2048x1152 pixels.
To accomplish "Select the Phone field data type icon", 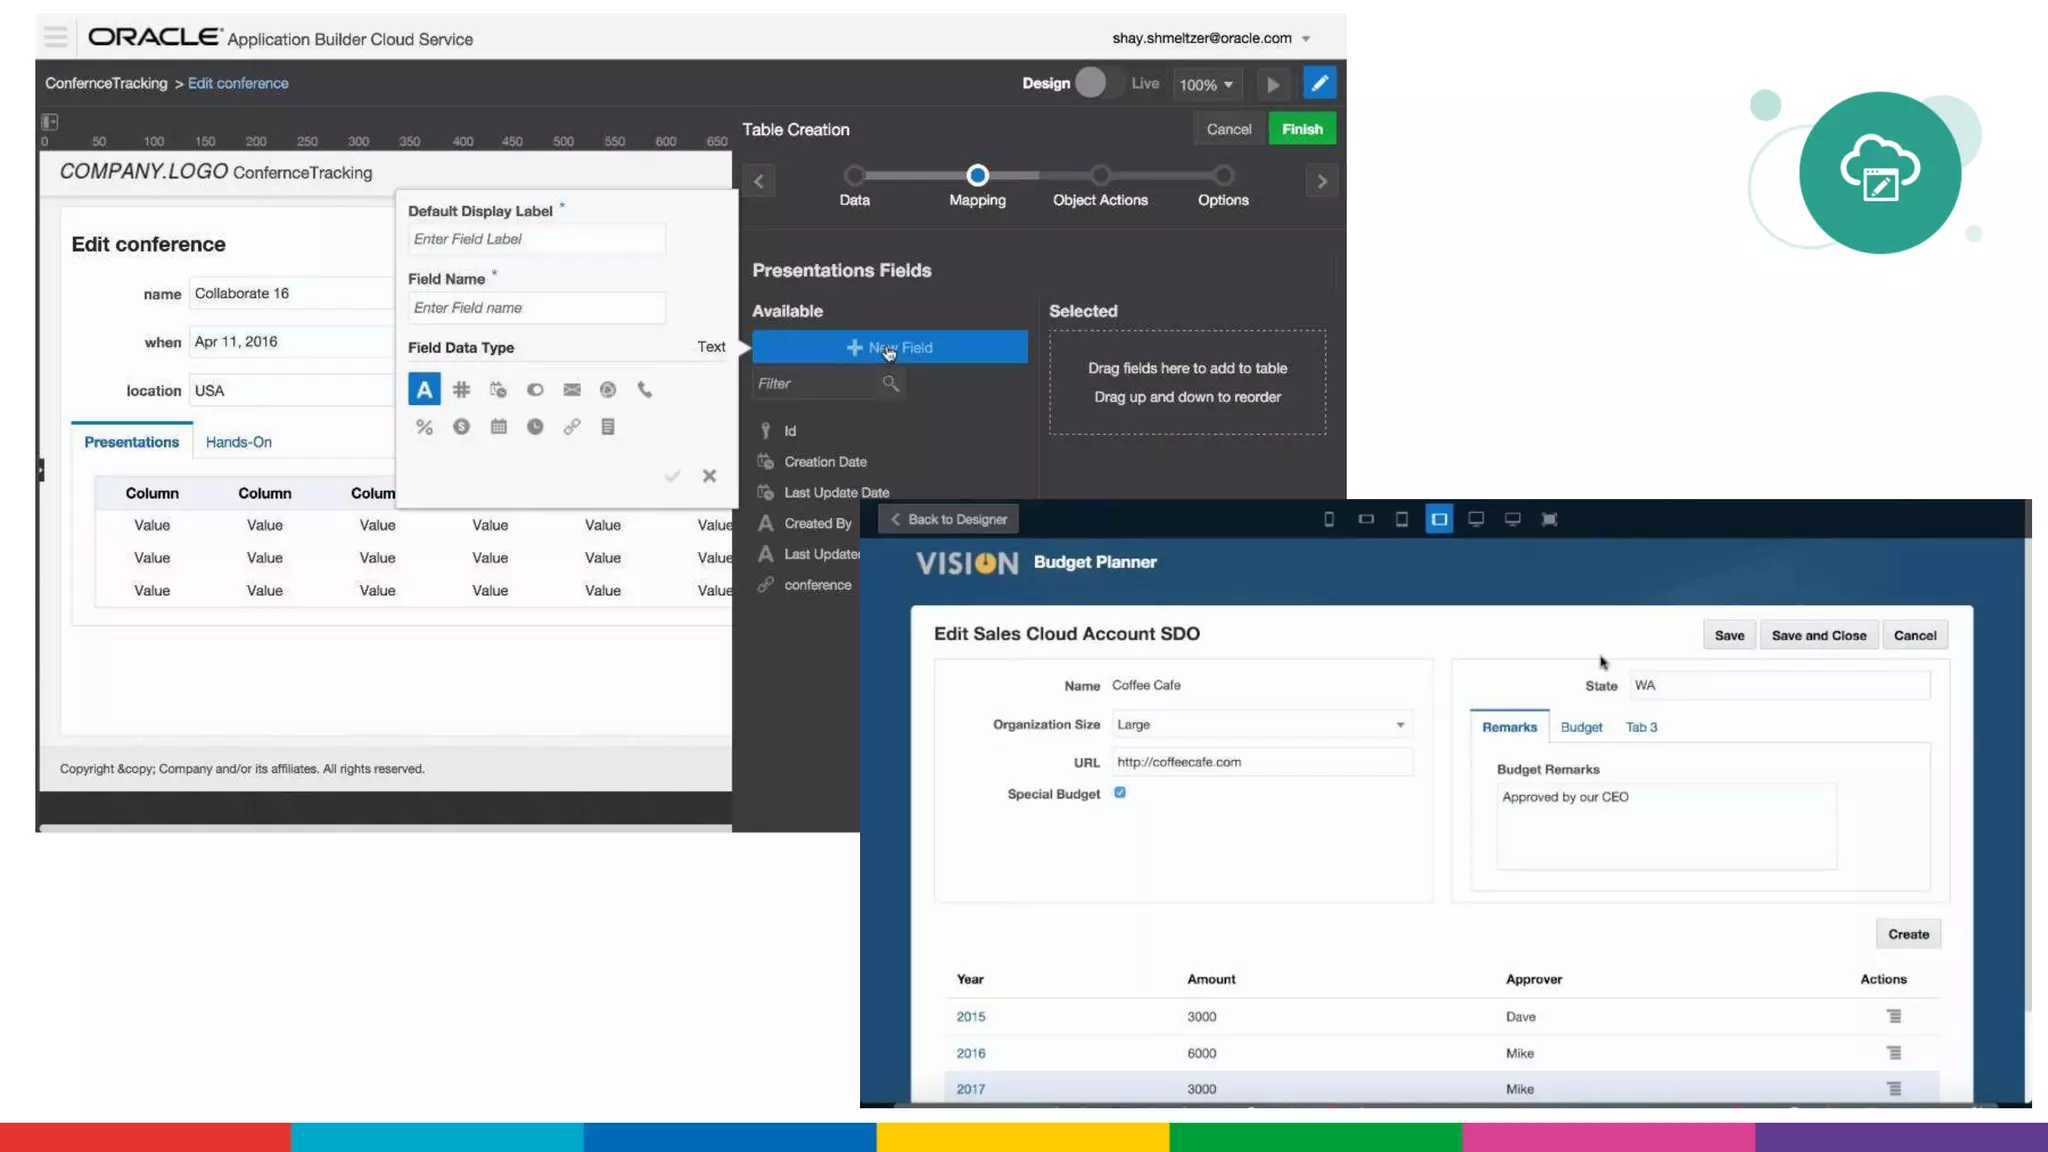I will (645, 390).
